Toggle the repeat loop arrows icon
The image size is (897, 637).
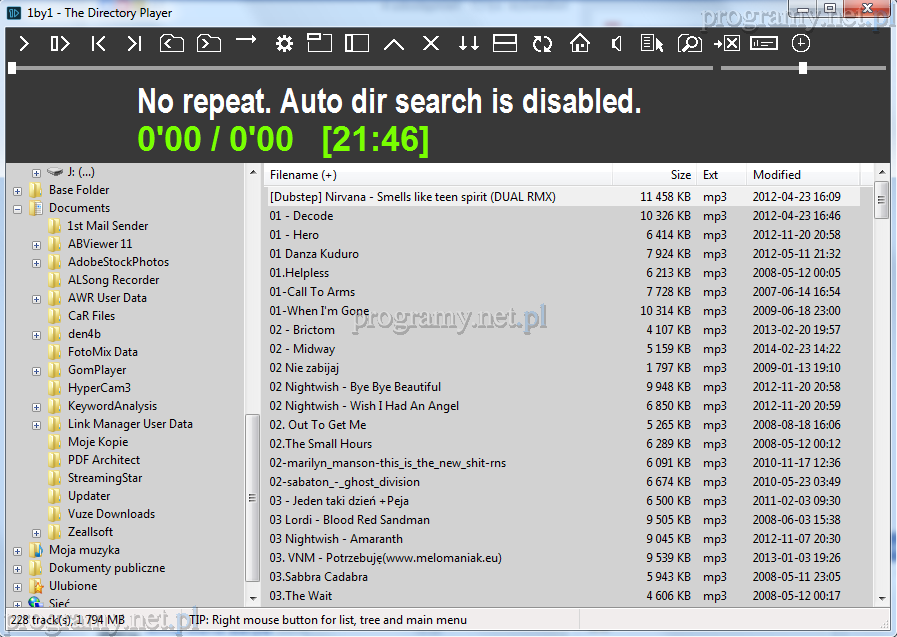[x=542, y=43]
